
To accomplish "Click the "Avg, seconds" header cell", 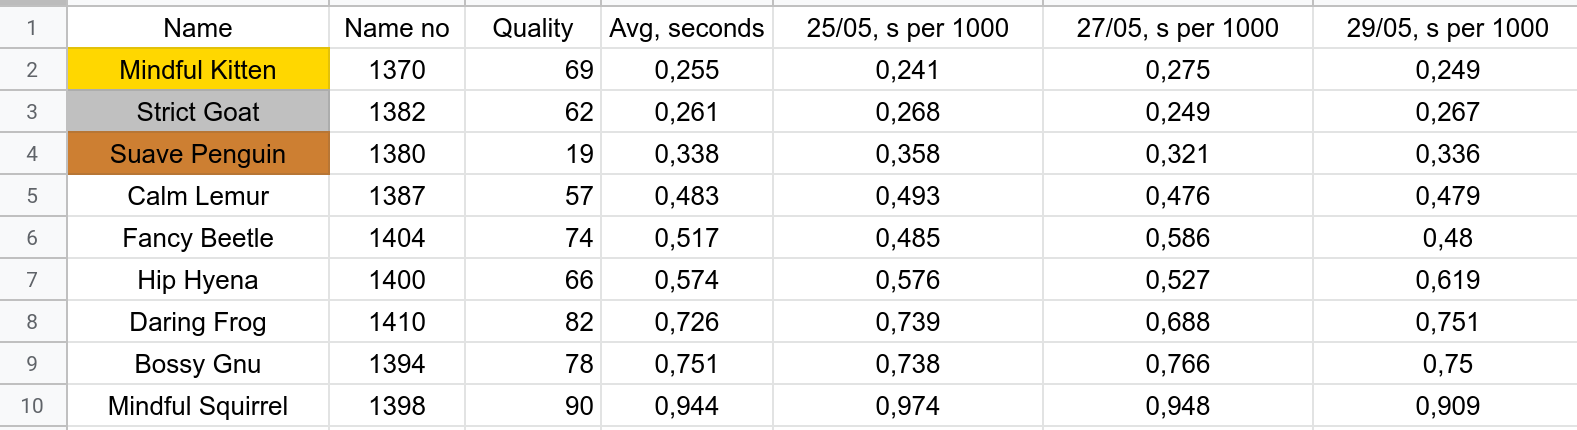I will coord(687,28).
